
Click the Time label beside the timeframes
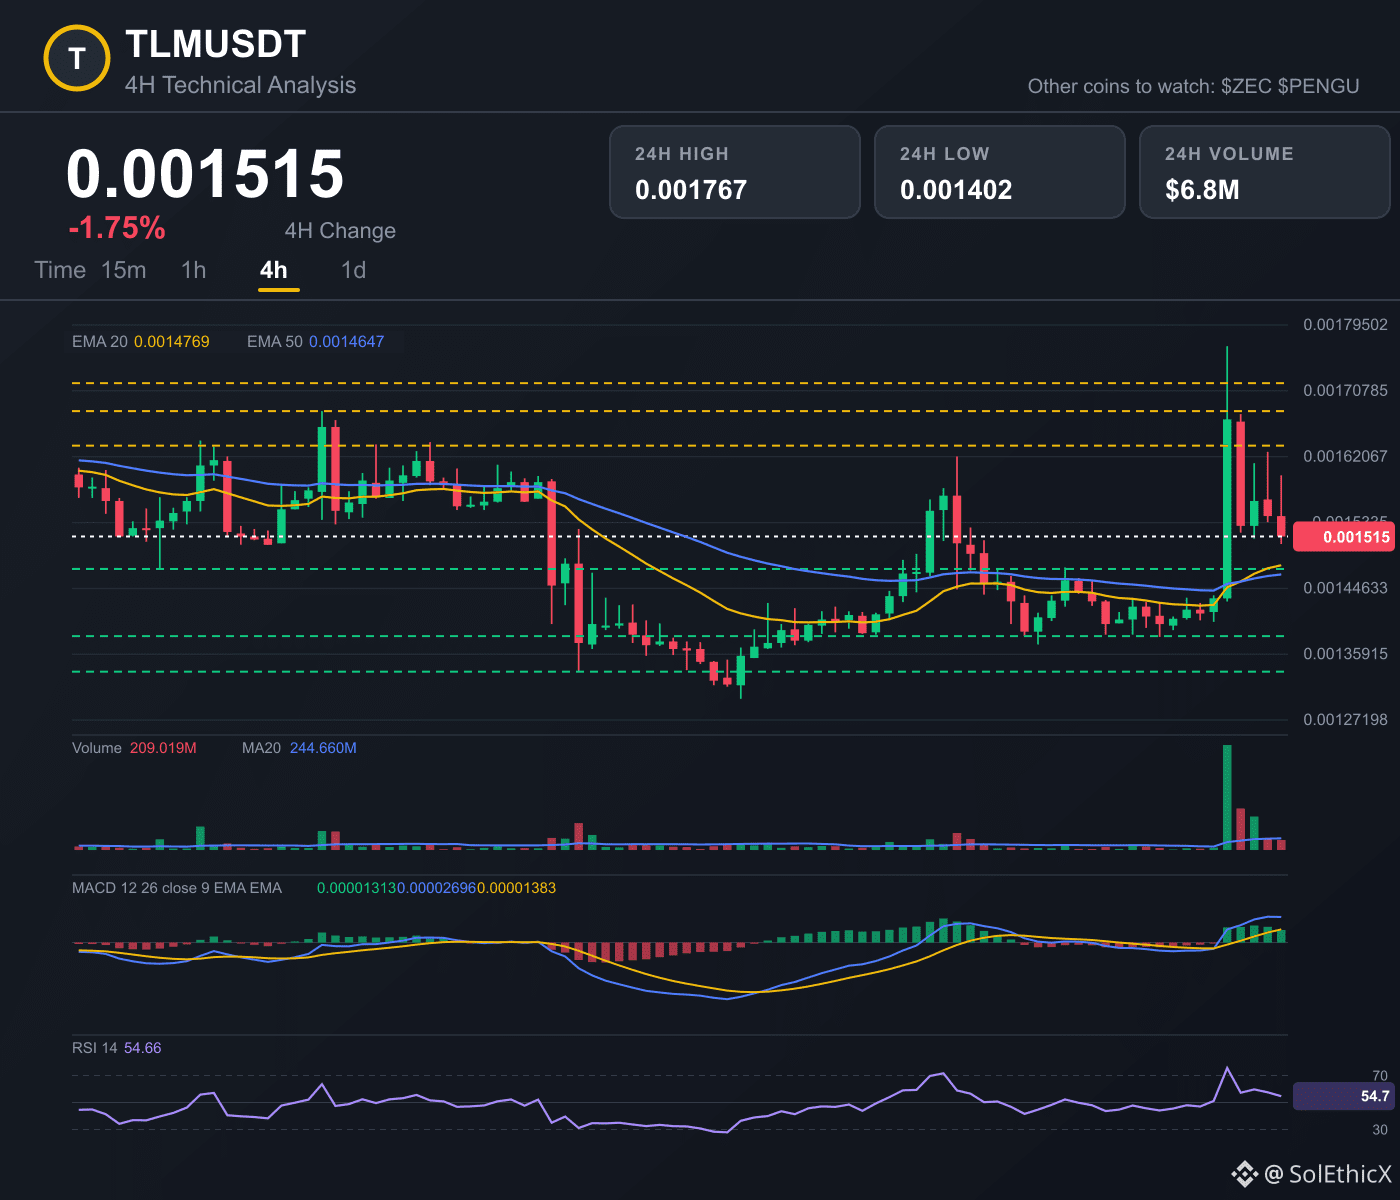[x=60, y=270]
